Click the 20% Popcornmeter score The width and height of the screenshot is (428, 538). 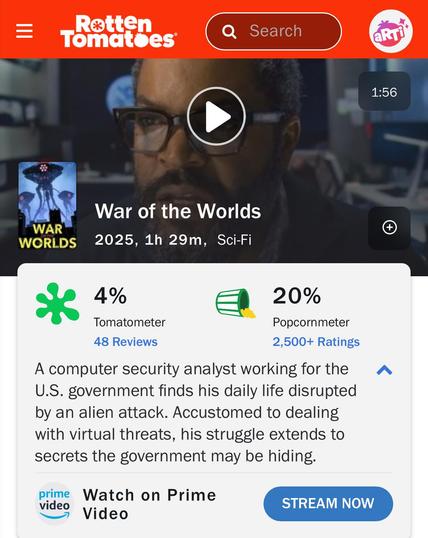coord(297,295)
